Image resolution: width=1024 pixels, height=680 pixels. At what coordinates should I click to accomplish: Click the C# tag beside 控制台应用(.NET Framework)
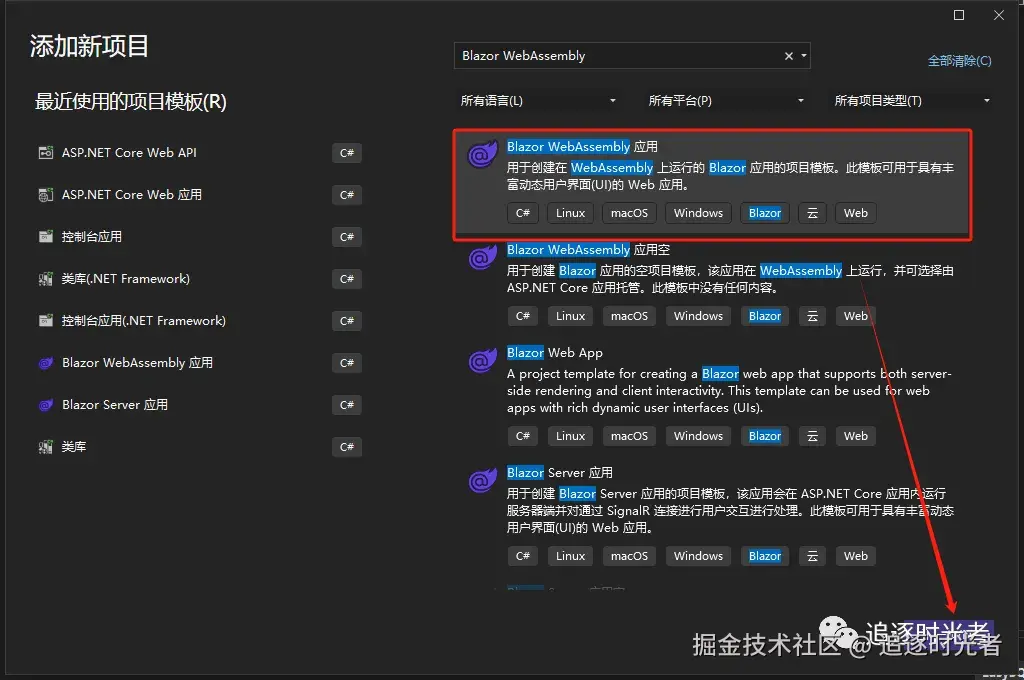347,321
